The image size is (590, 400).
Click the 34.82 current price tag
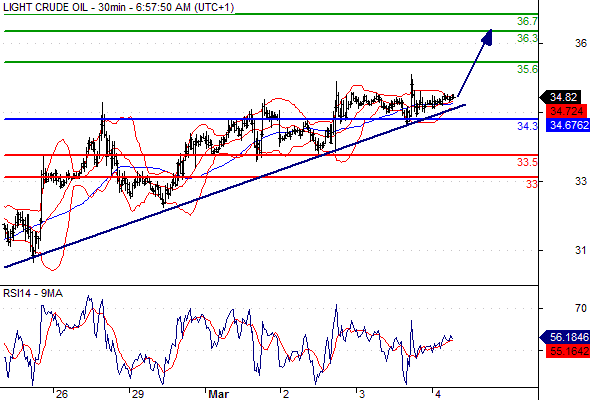[563, 97]
